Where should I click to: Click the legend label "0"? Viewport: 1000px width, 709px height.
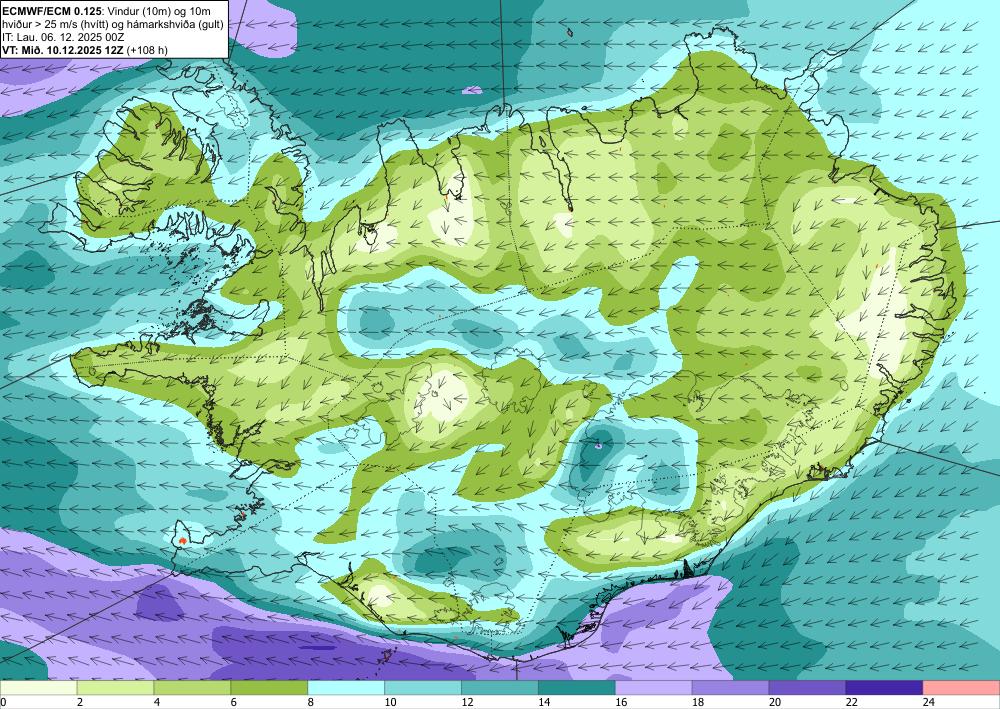(x=3, y=702)
